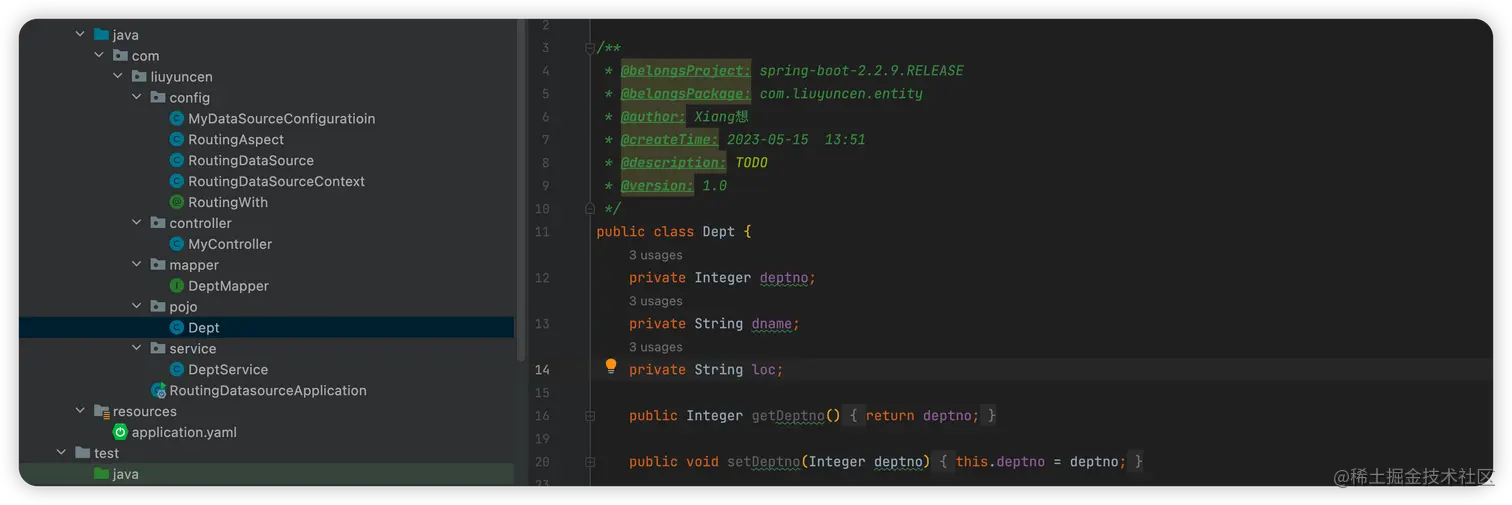Click the dname field name on line 13
The width and height of the screenshot is (1512, 505).
coord(772,323)
